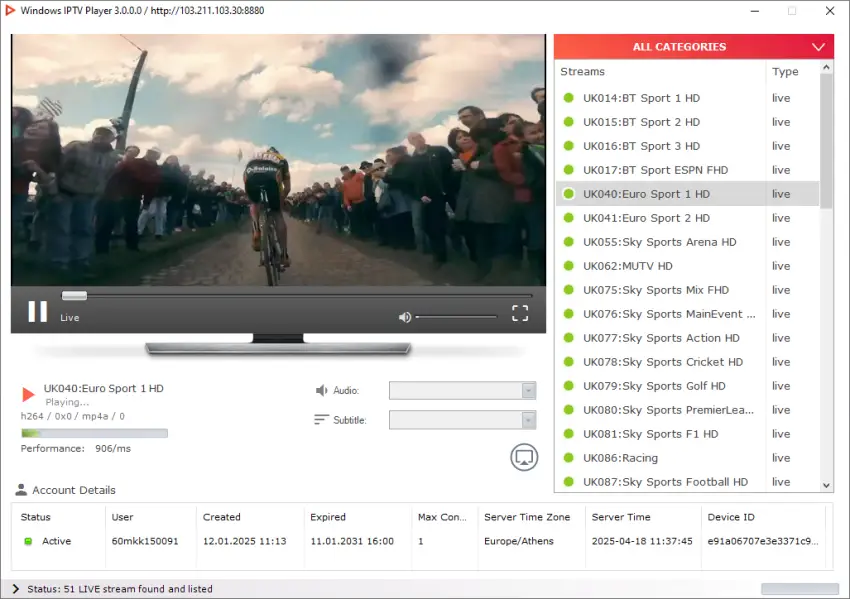Click the Status column header
The width and height of the screenshot is (850, 599).
point(35,517)
